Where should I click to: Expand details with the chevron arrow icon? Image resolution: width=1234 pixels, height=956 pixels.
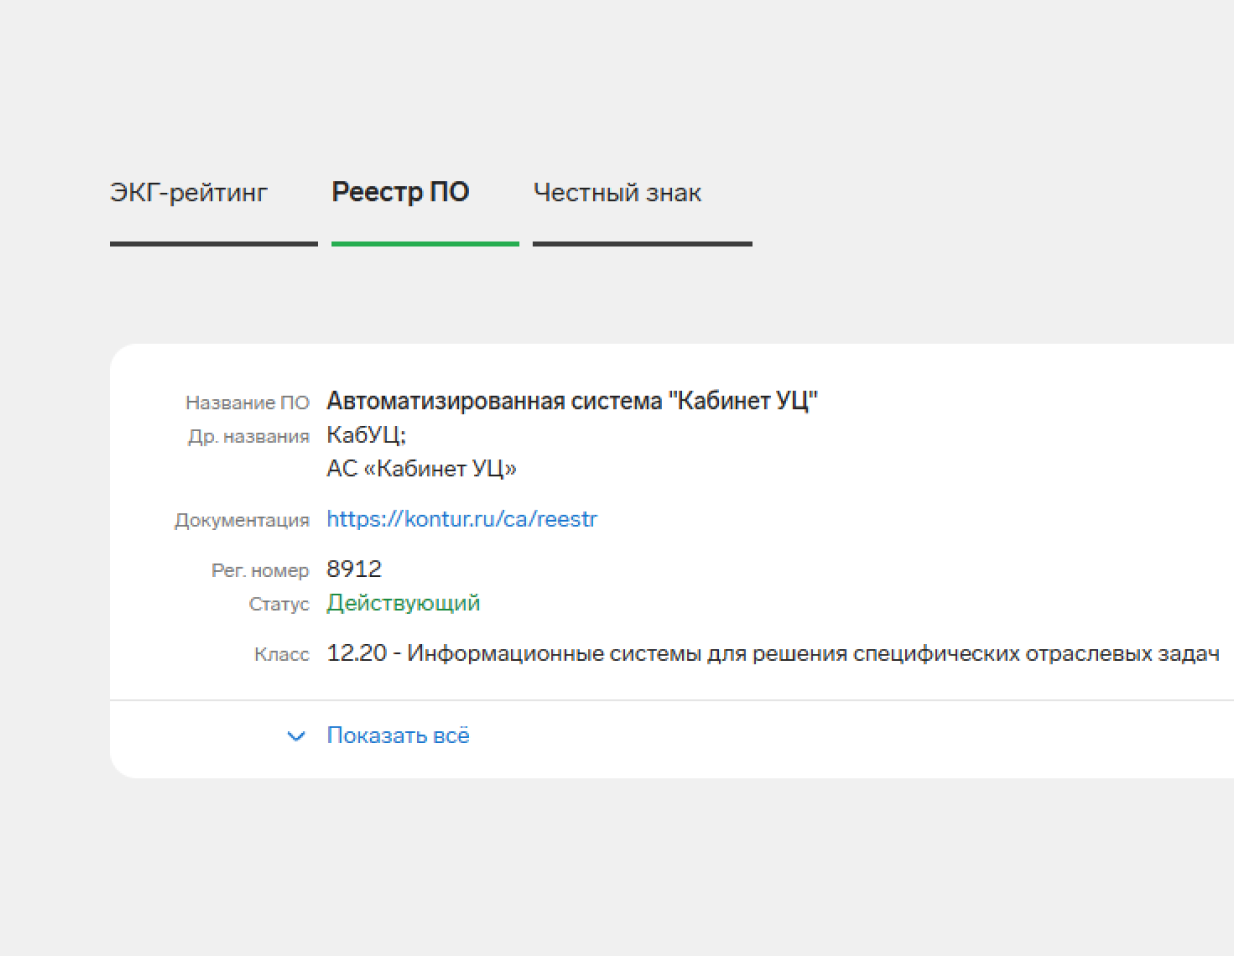click(x=296, y=736)
